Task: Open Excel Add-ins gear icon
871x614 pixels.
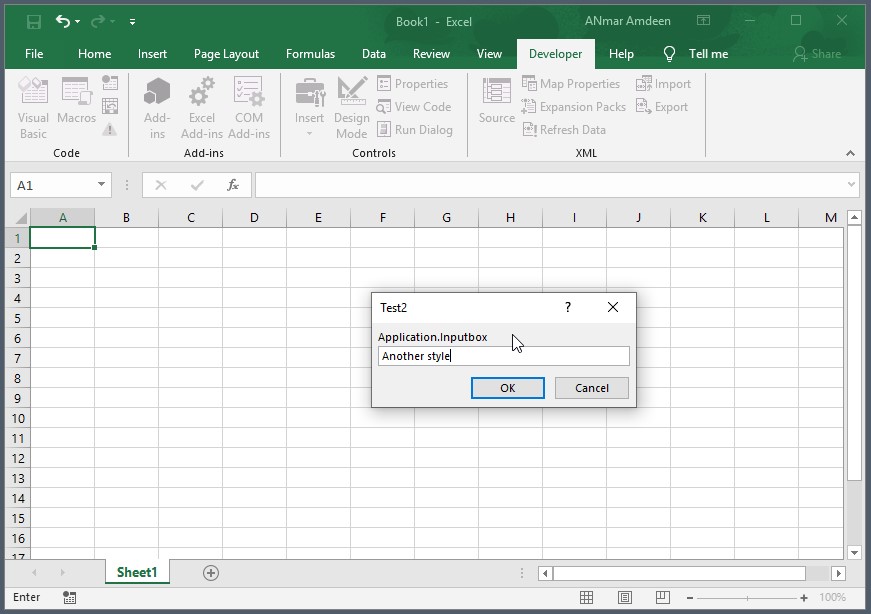Action: coord(202,108)
